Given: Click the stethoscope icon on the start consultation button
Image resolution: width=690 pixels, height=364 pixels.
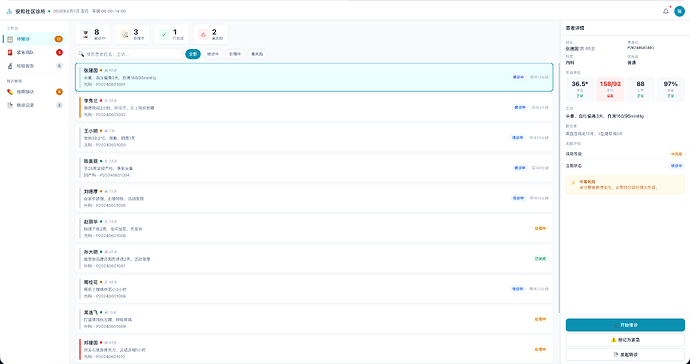Looking at the screenshot, I should [x=616, y=325].
